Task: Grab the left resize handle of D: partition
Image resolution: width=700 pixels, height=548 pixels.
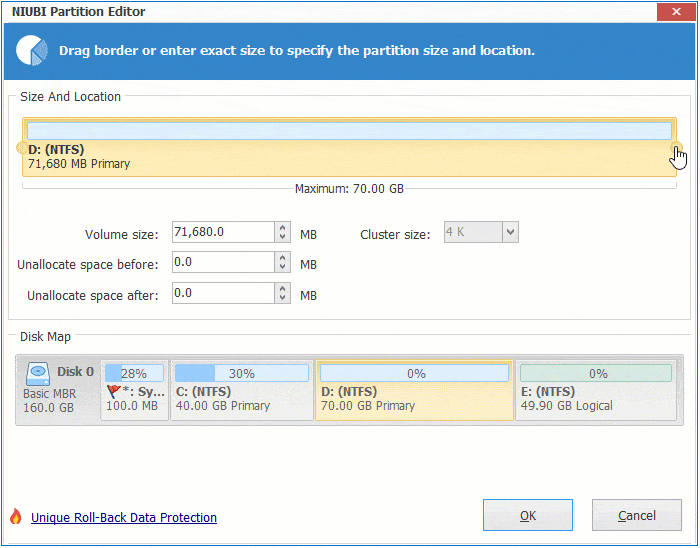Action: 23,148
